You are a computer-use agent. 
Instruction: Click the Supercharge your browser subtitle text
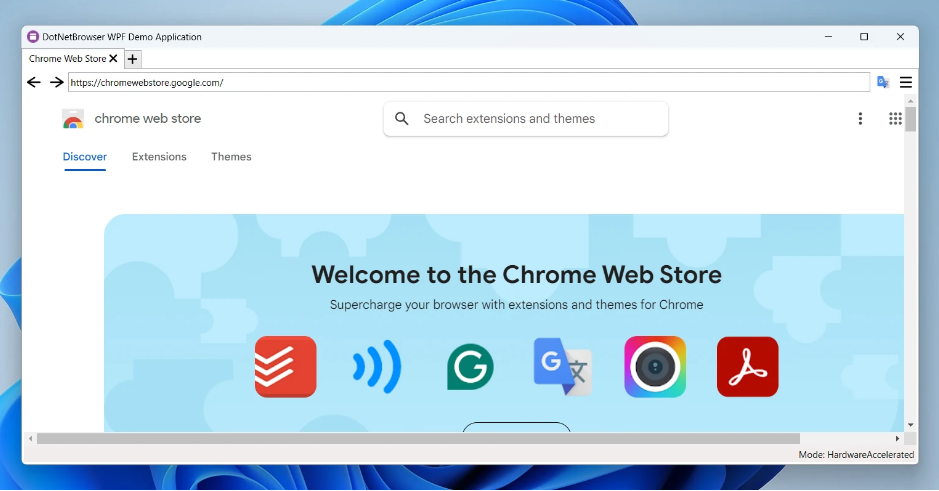point(516,305)
